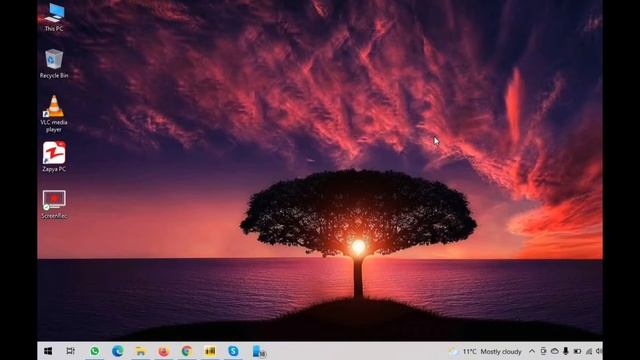Open the Windows Start menu
The height and width of the screenshot is (360, 640).
coord(48,351)
